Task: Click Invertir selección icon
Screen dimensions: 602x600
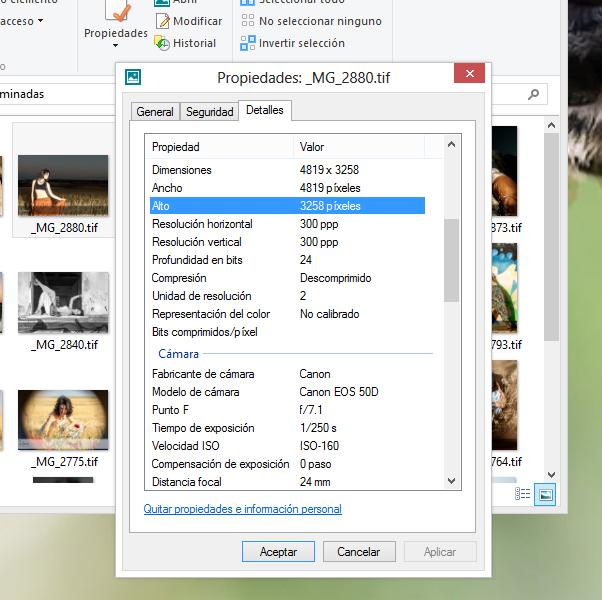Action: 247,43
